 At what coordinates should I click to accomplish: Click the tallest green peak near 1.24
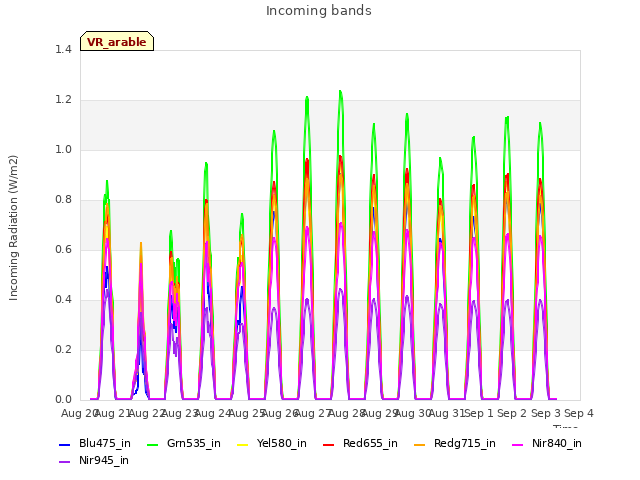(340, 91)
